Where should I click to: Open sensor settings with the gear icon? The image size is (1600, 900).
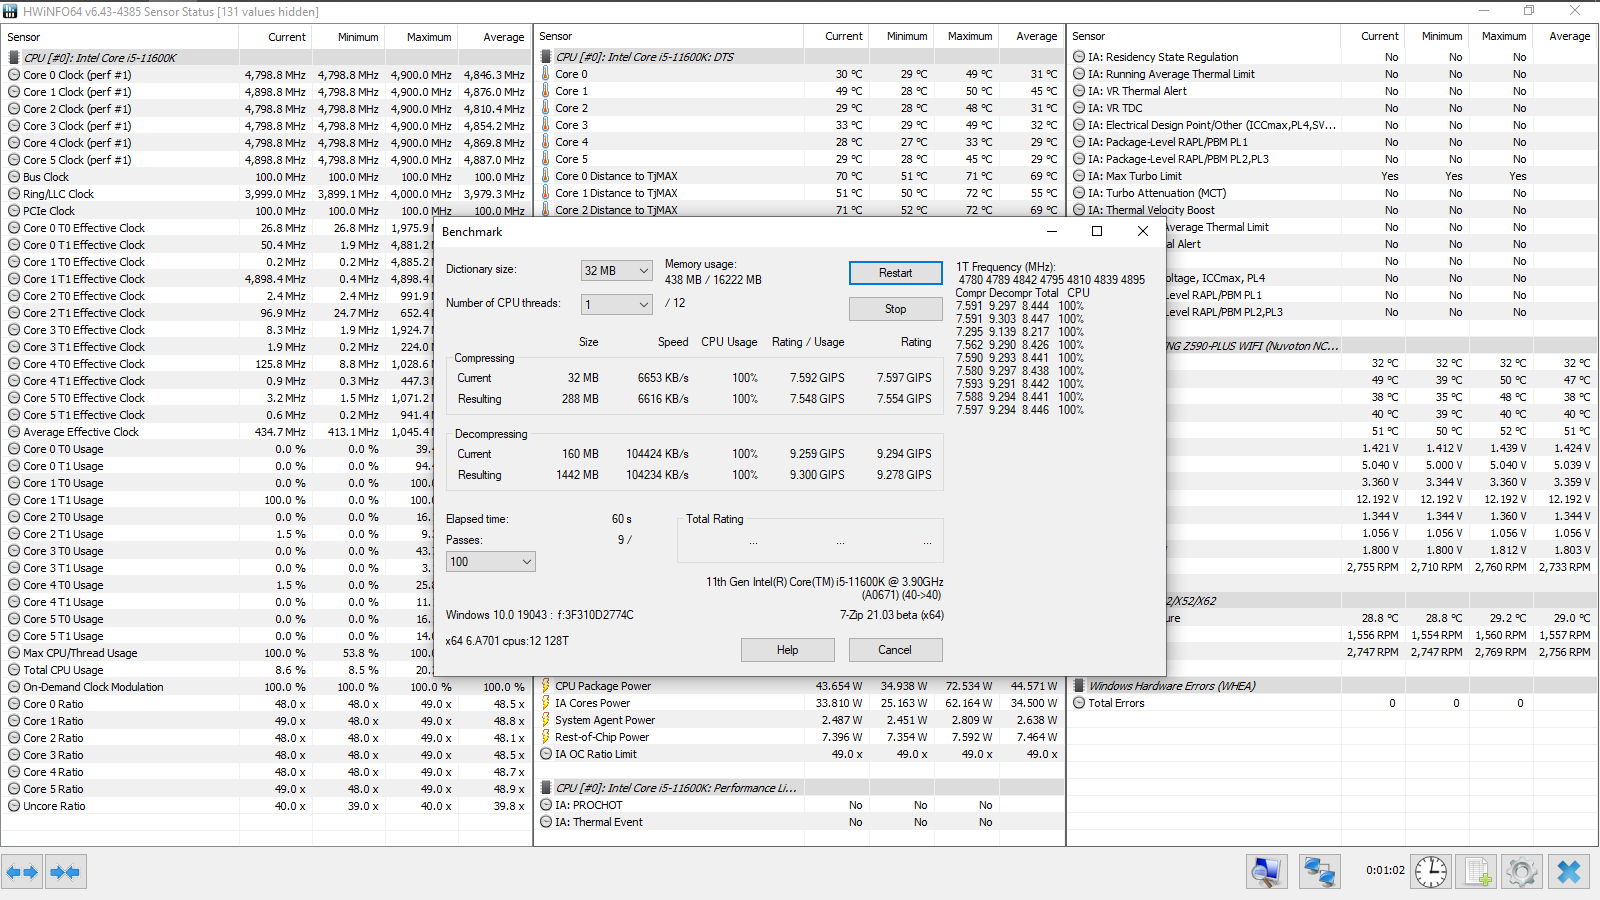click(1522, 872)
